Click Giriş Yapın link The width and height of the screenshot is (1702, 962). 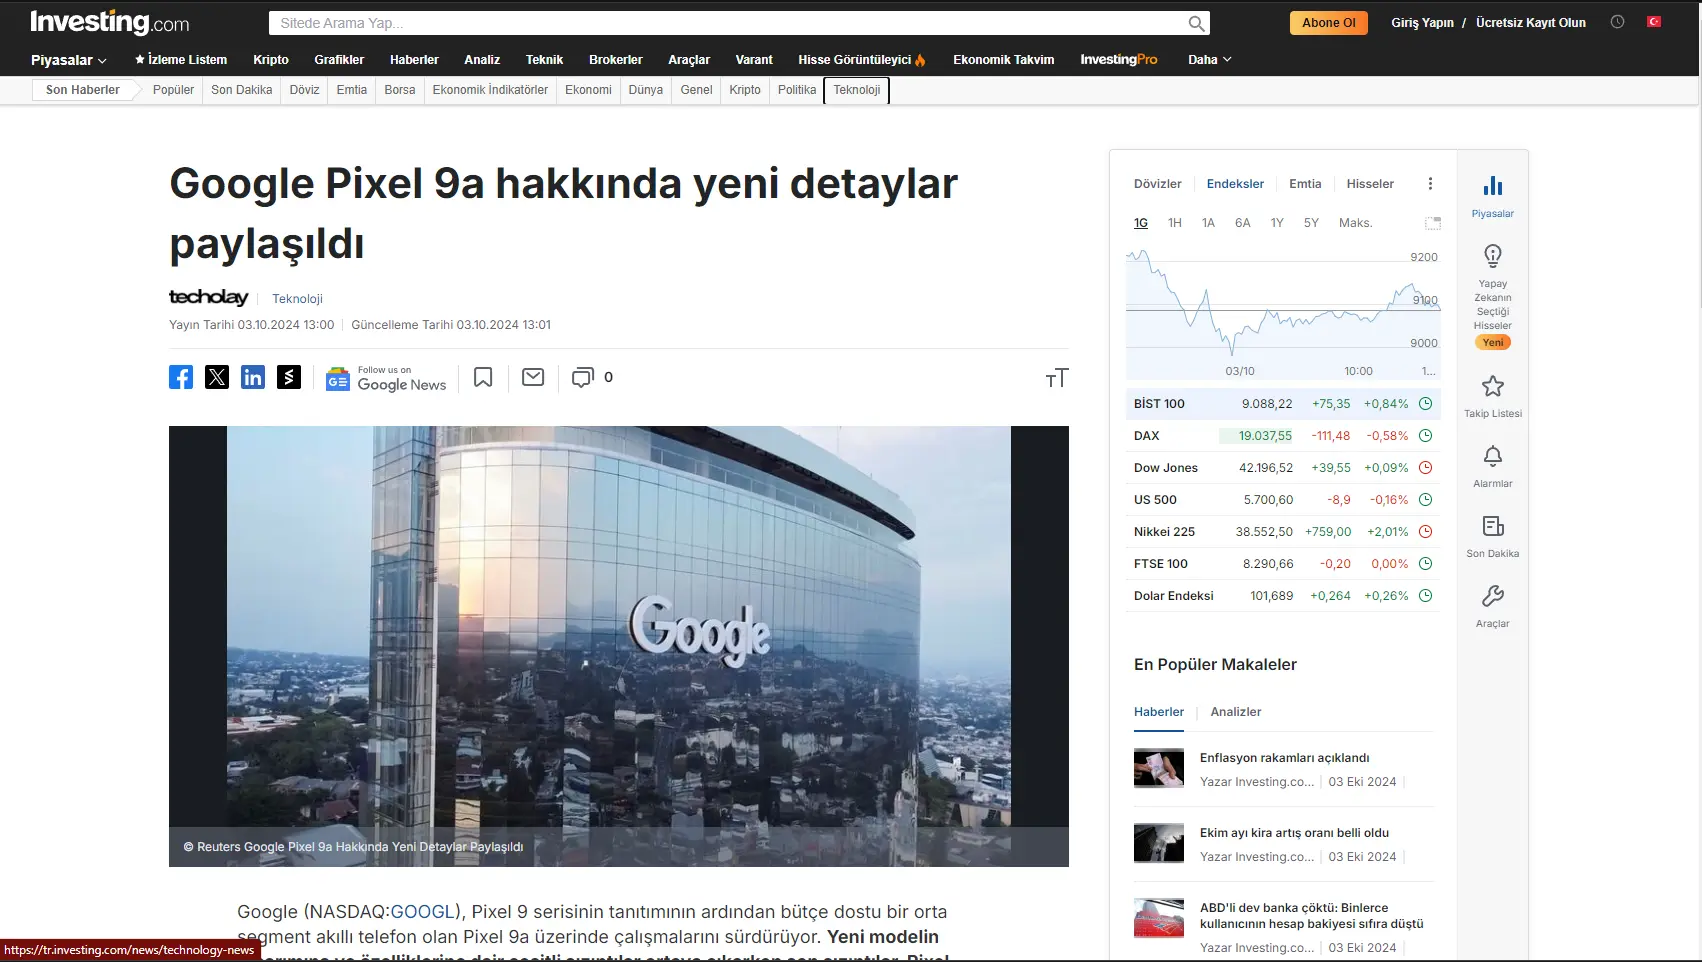coord(1422,23)
